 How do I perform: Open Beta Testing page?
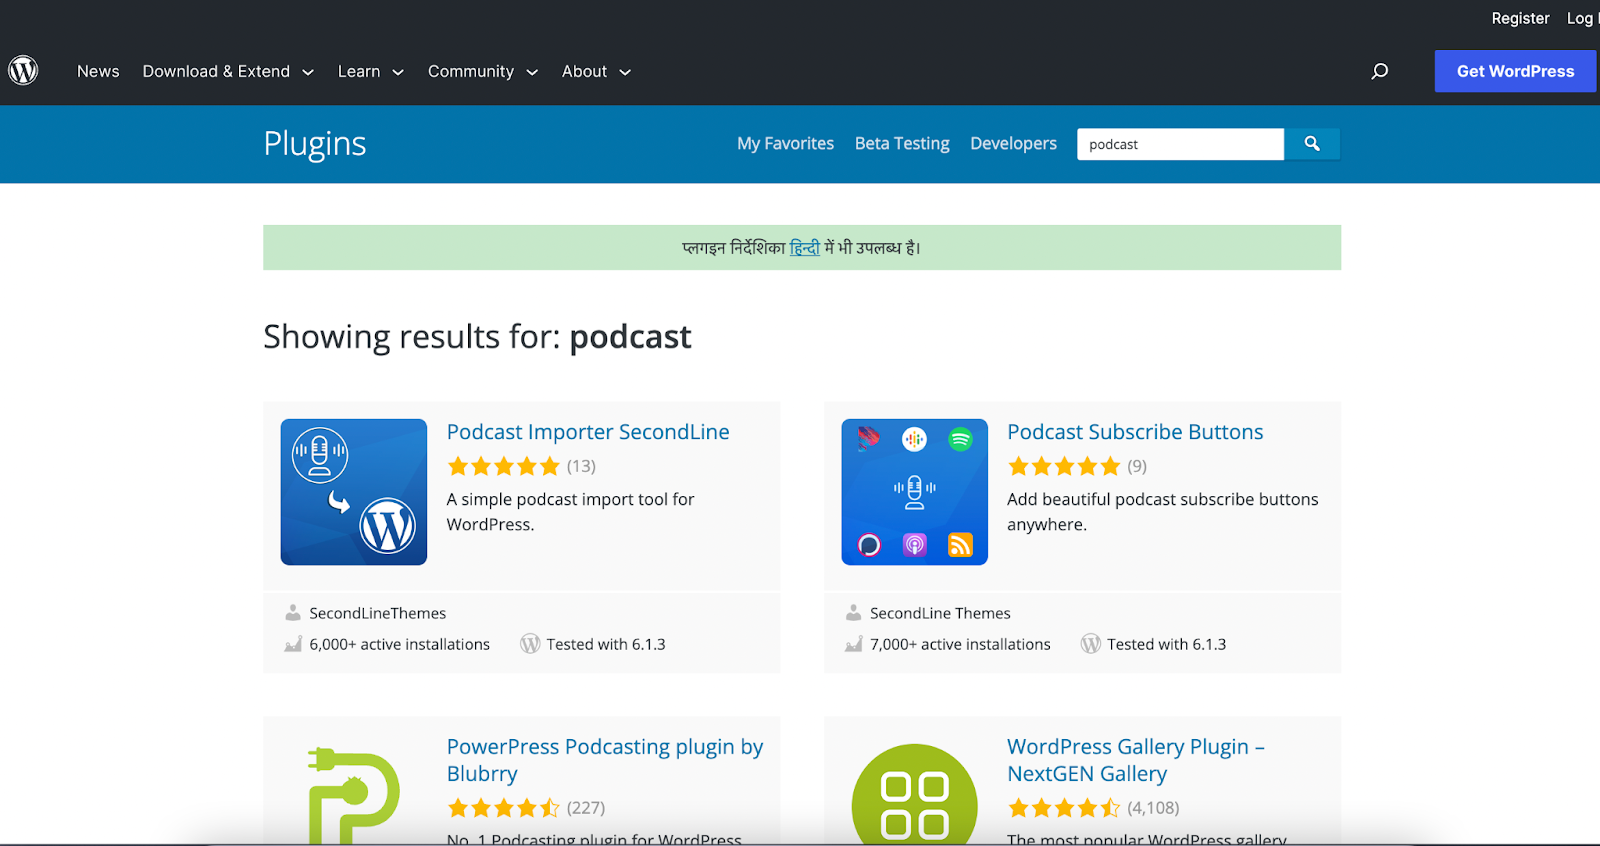[x=902, y=144]
